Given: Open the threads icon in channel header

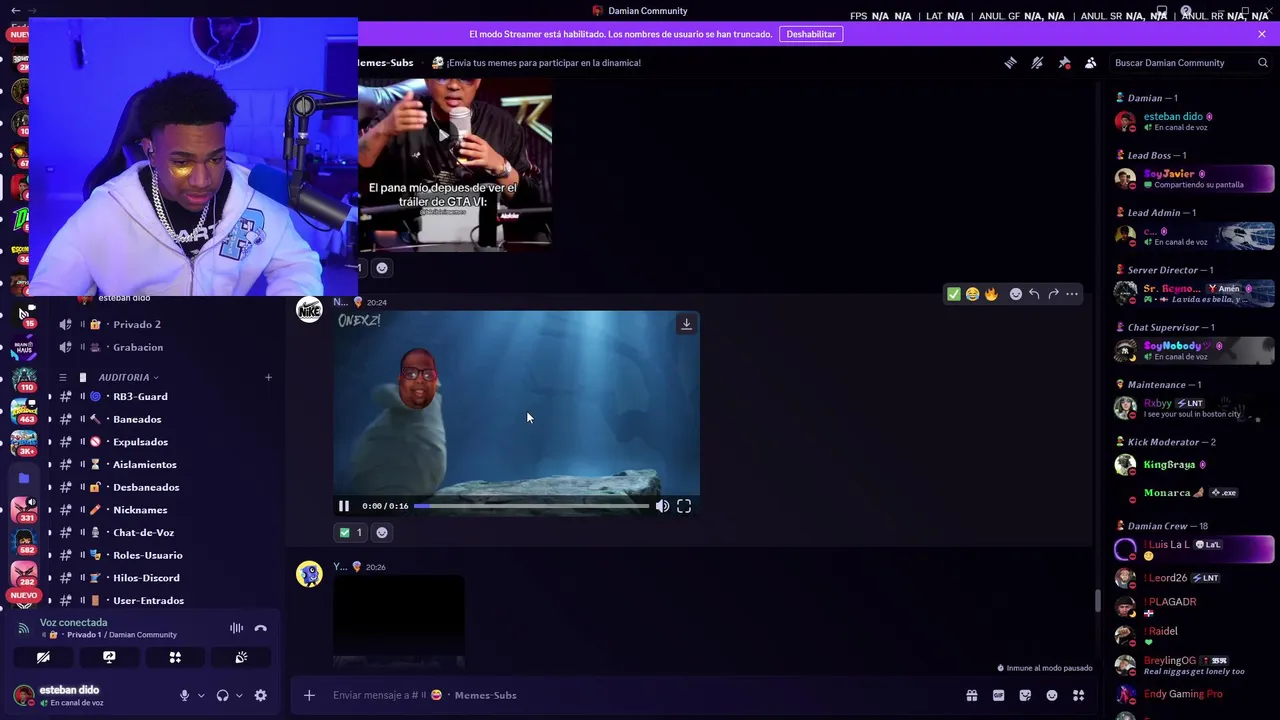Looking at the screenshot, I should [x=1010, y=63].
